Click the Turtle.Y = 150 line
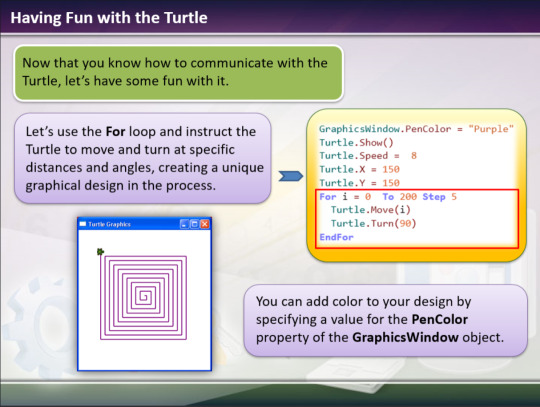This screenshot has height=407, width=540. (x=359, y=183)
